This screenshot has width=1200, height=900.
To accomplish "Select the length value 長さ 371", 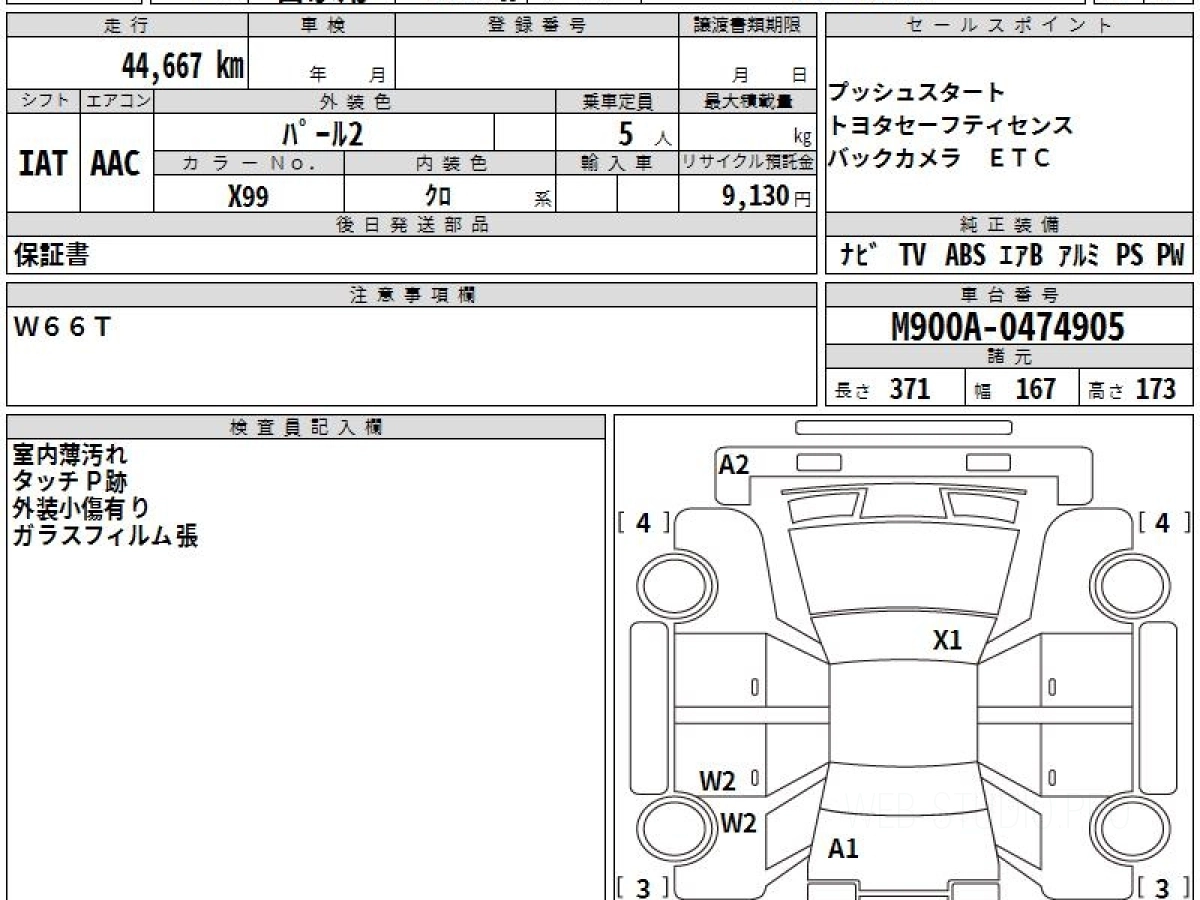I will [883, 389].
